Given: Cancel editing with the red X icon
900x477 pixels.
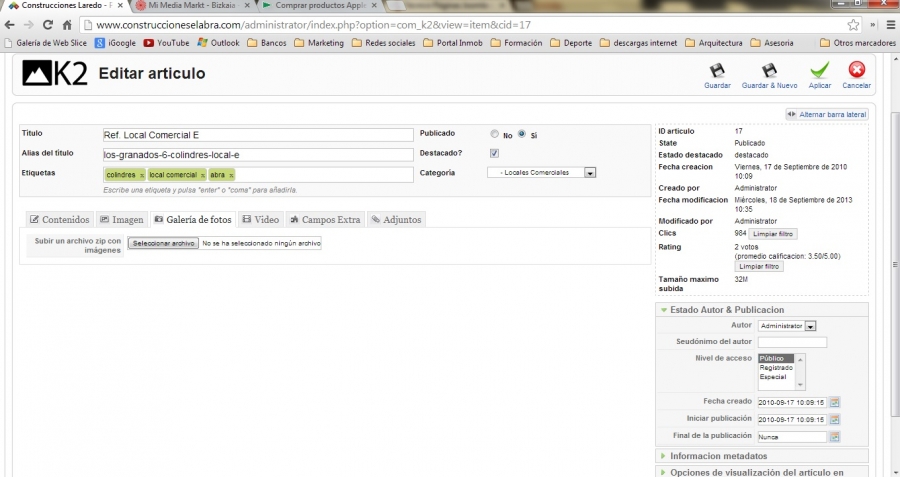Looking at the screenshot, I should pyautogui.click(x=856, y=69).
